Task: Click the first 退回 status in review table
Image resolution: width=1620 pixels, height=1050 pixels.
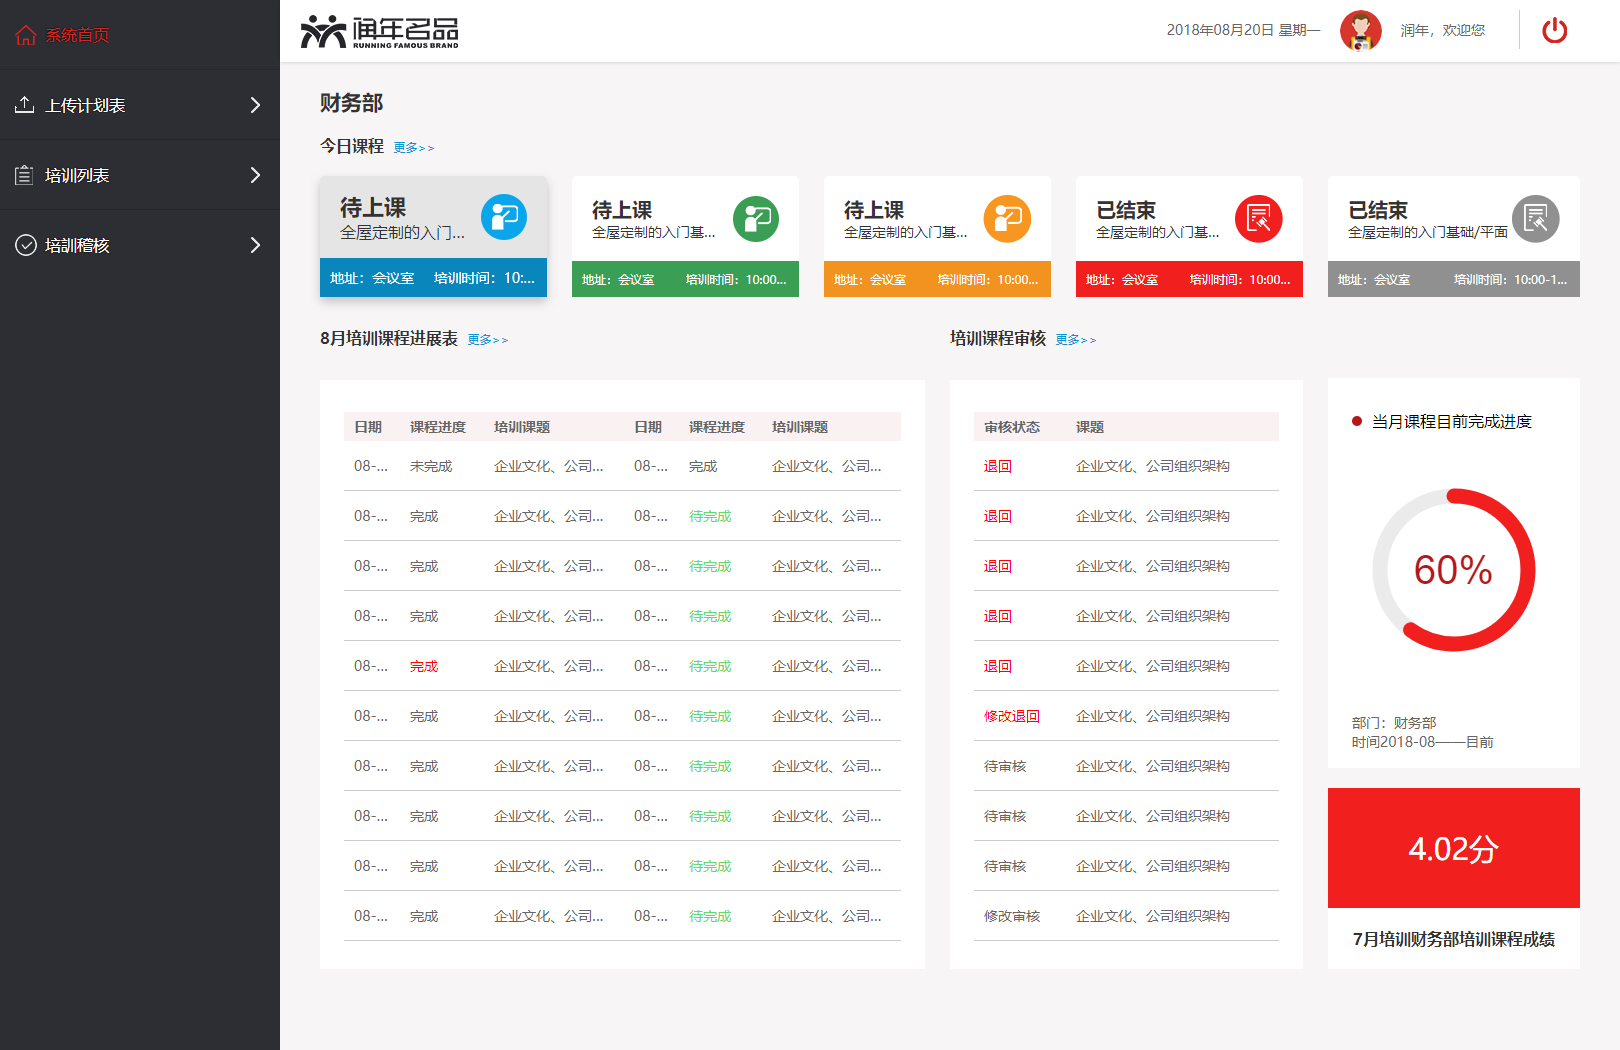Action: click(x=998, y=466)
